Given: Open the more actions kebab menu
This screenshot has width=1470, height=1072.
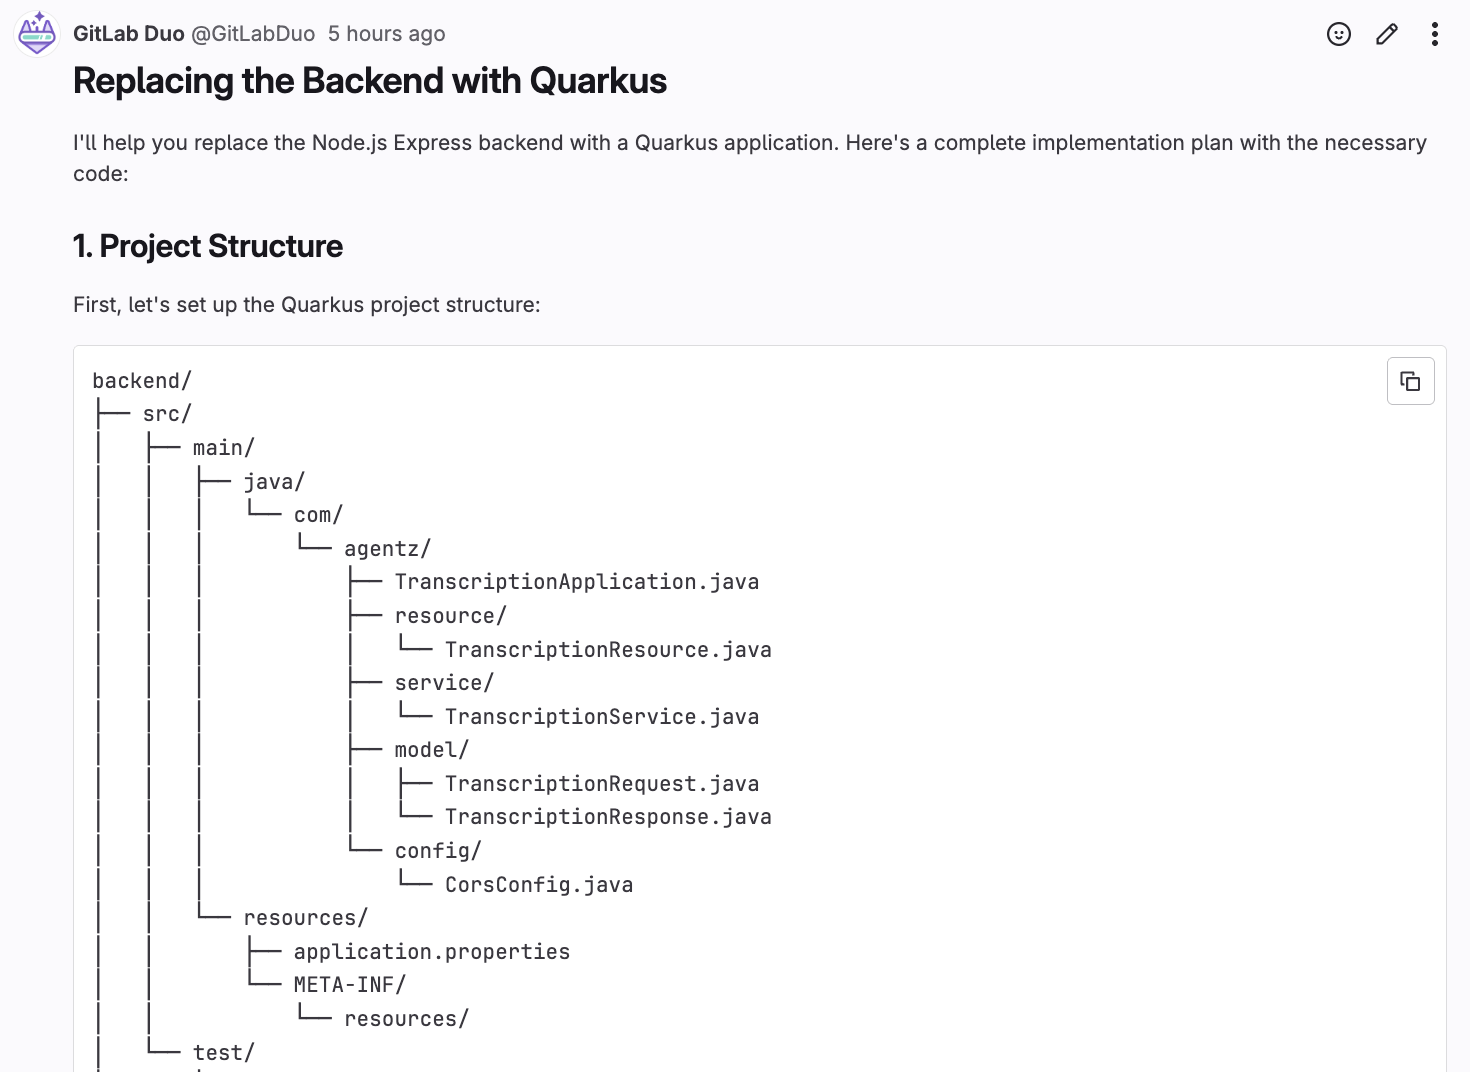Looking at the screenshot, I should click(1434, 34).
